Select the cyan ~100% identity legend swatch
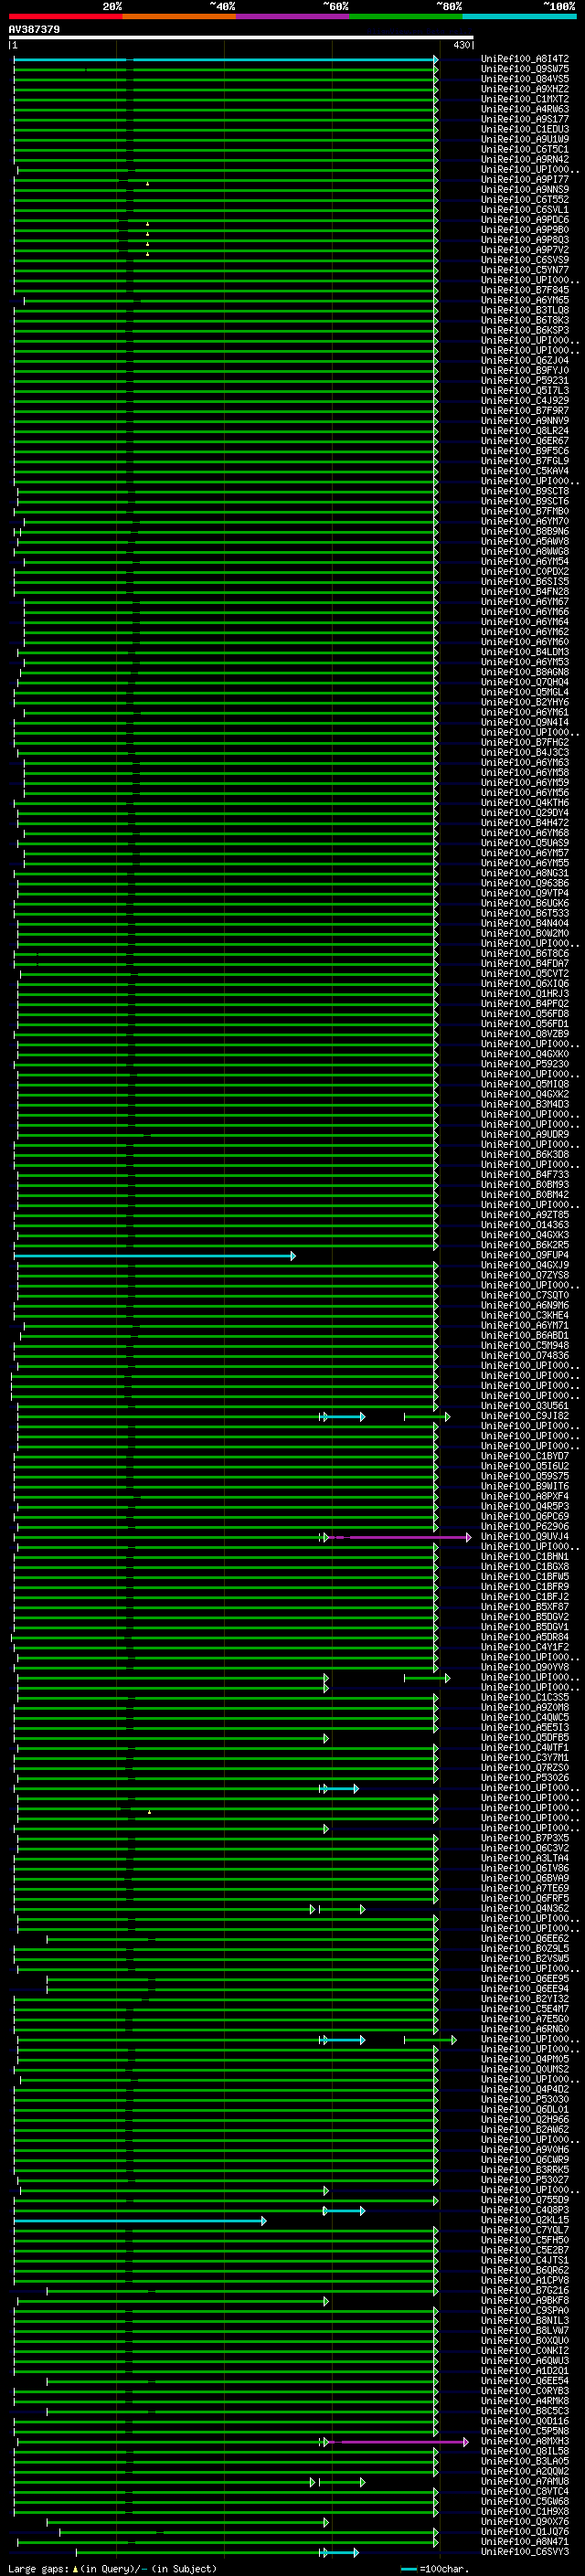This screenshot has width=585, height=2576. 520,16
